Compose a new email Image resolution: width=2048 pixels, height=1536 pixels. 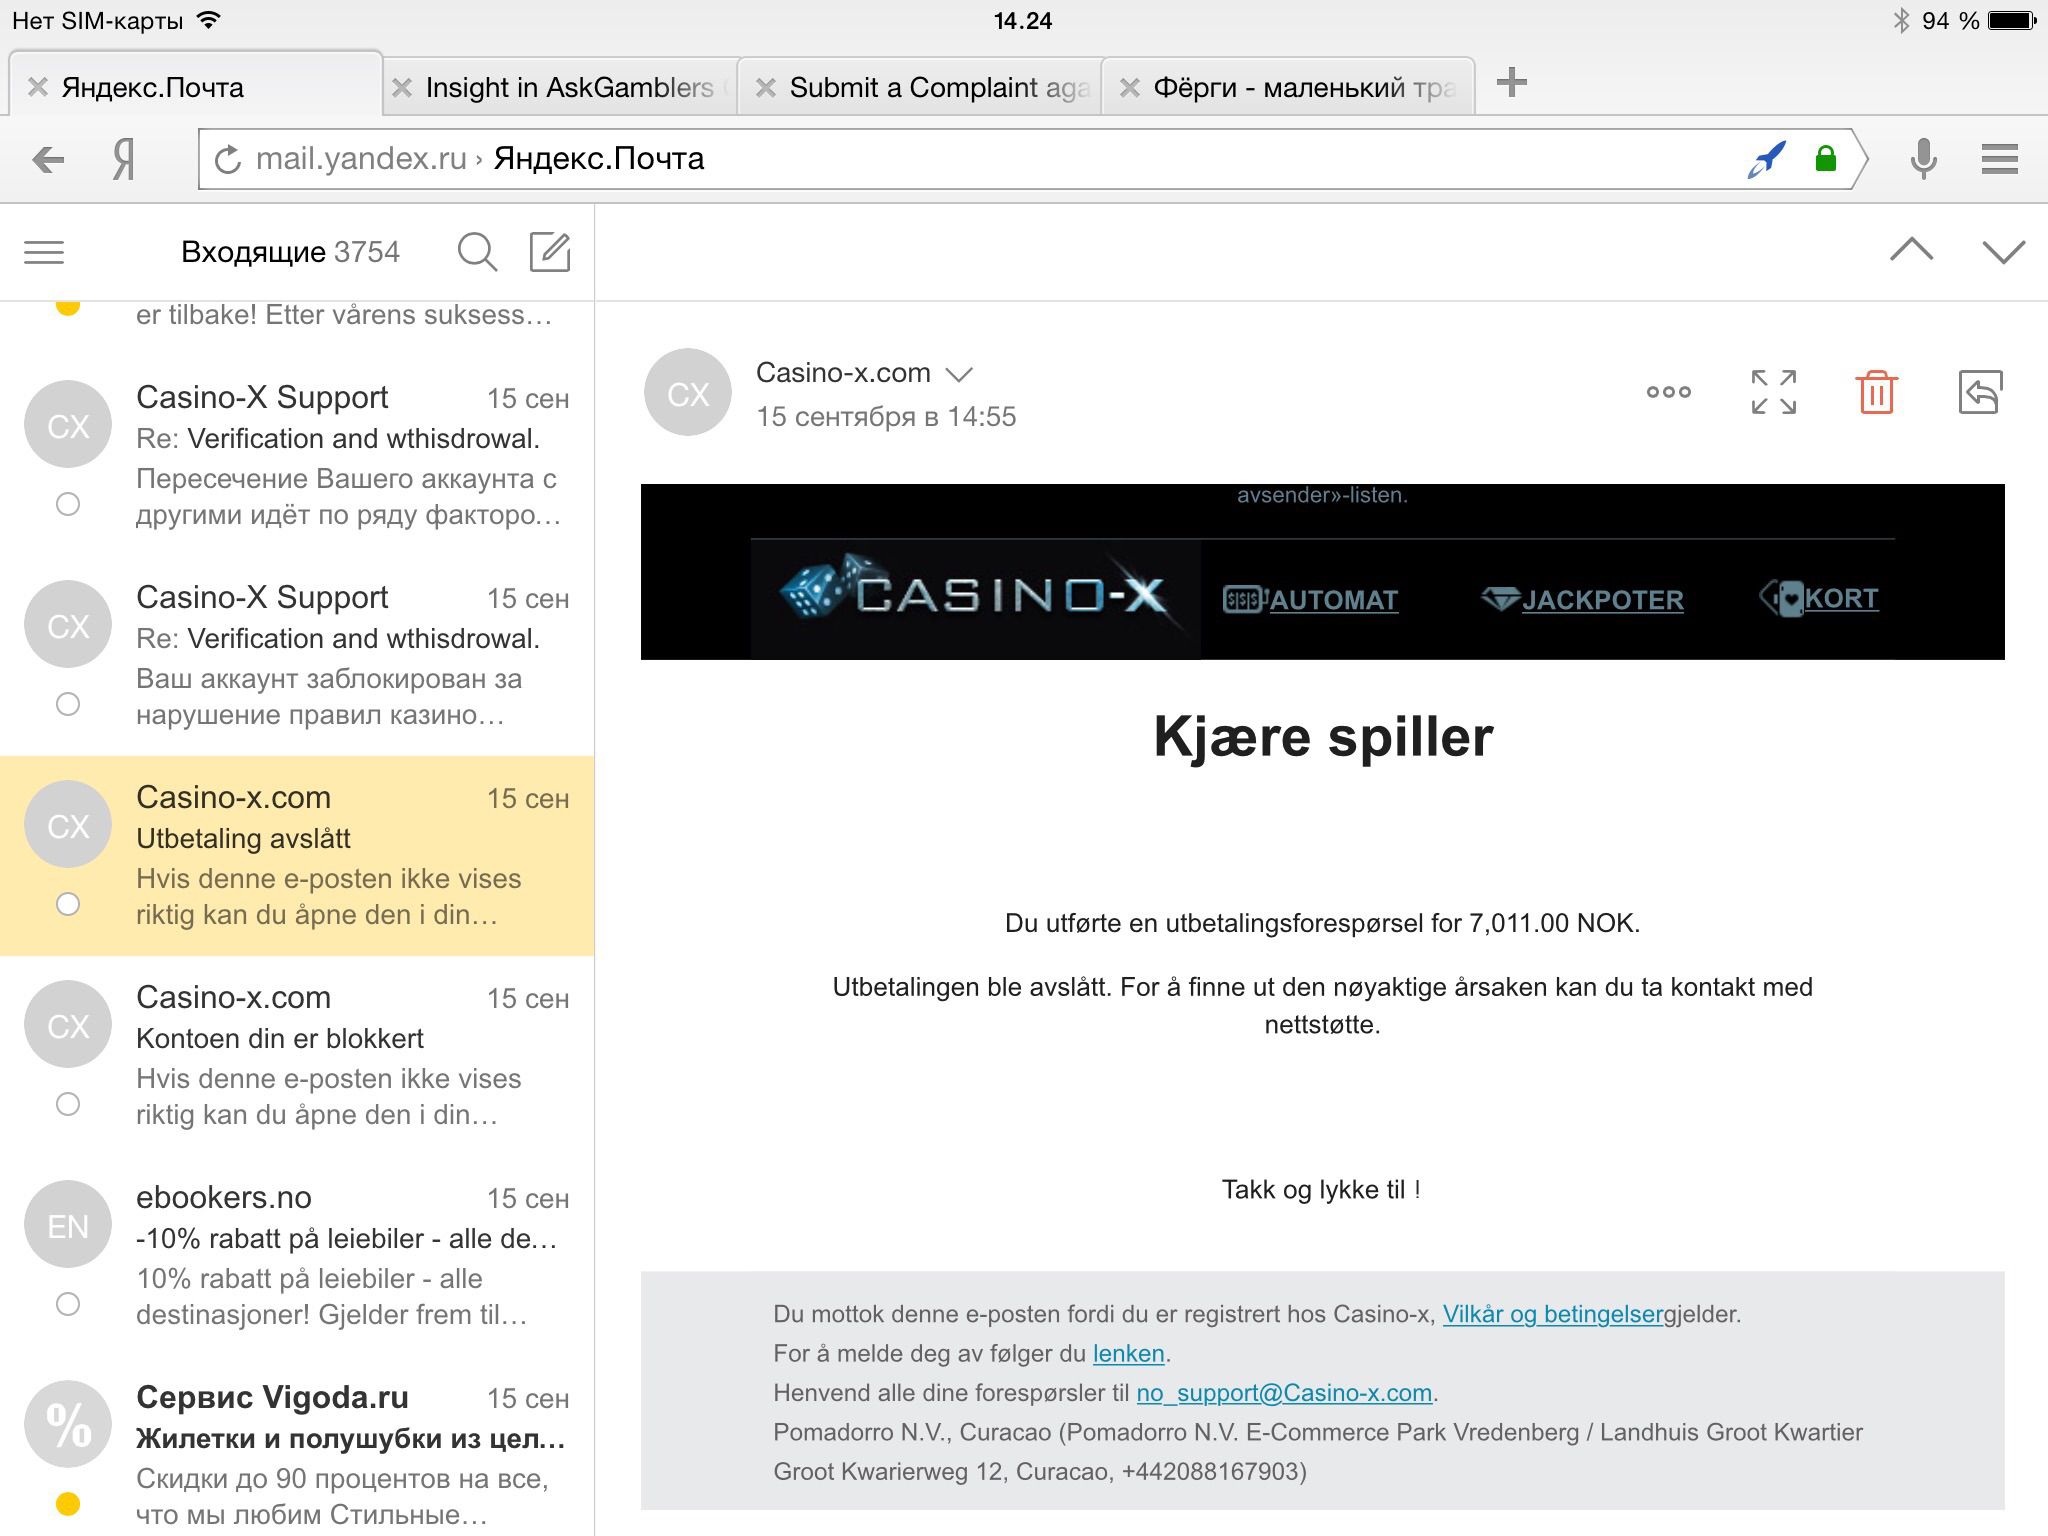tap(550, 252)
